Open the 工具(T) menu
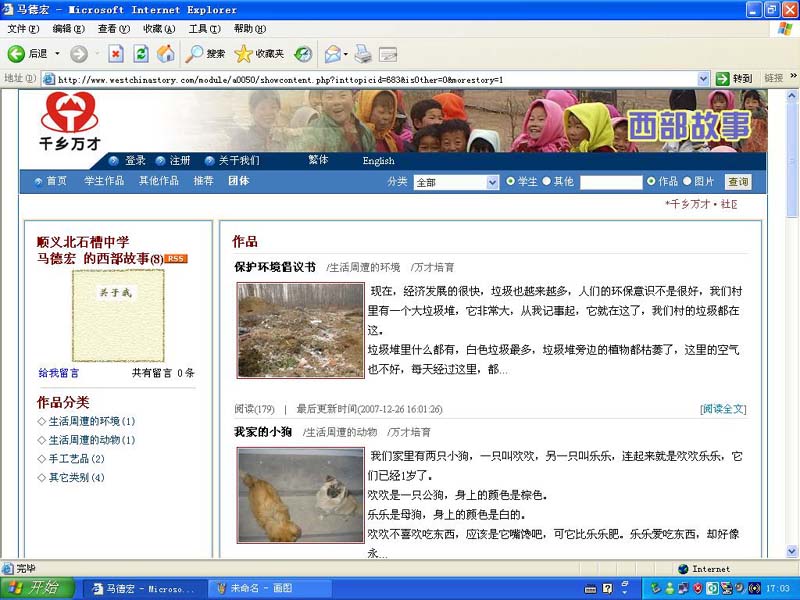This screenshot has height=600, width=800. [205, 29]
